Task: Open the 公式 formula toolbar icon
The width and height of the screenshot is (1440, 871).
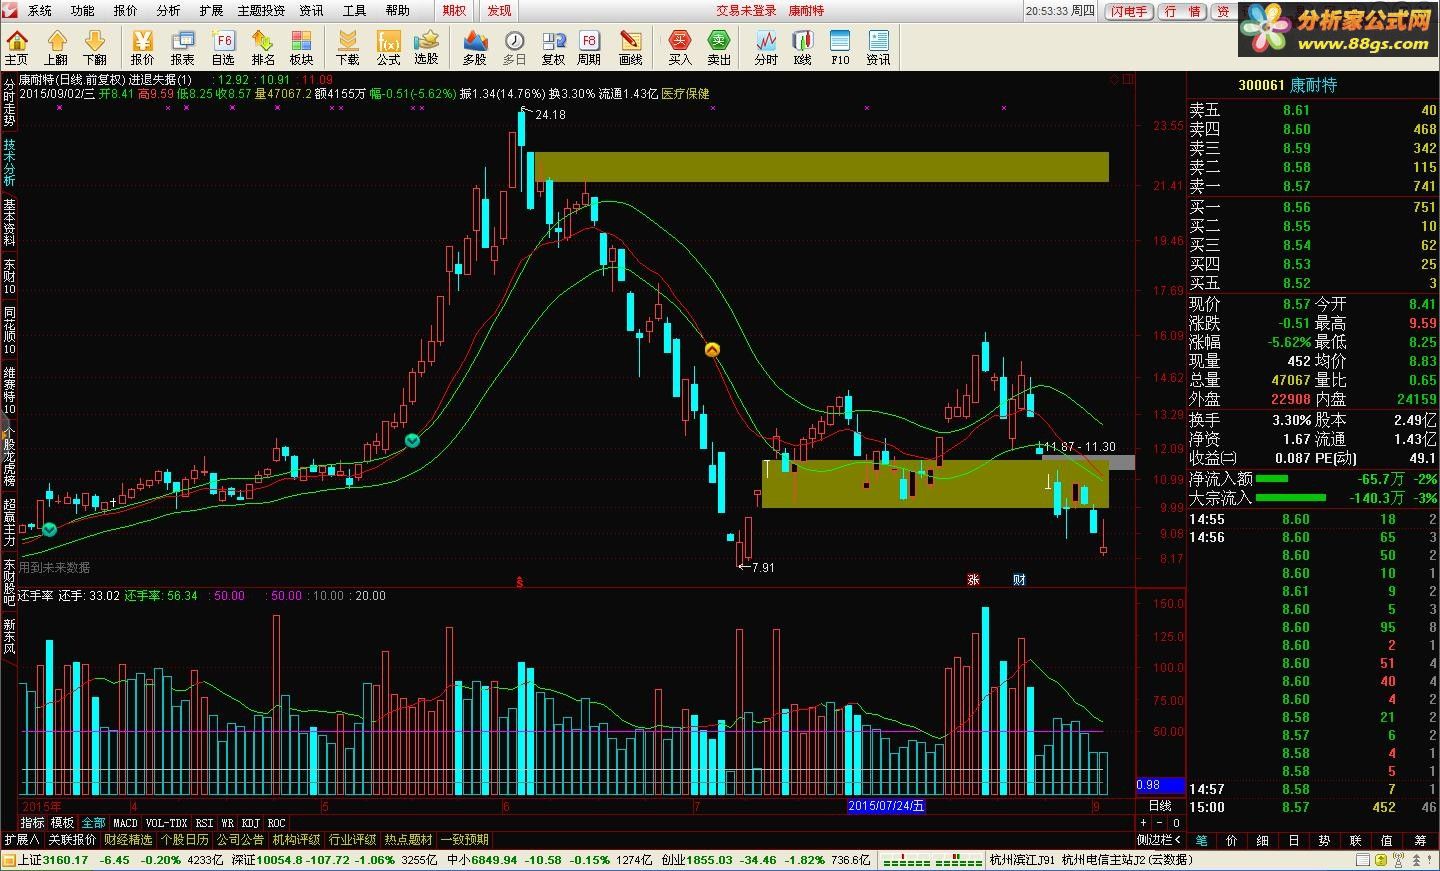Action: click(x=388, y=47)
